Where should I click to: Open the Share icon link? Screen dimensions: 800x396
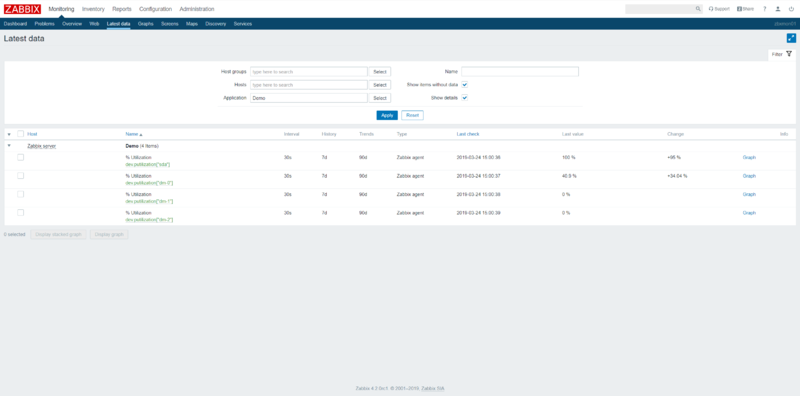745,9
